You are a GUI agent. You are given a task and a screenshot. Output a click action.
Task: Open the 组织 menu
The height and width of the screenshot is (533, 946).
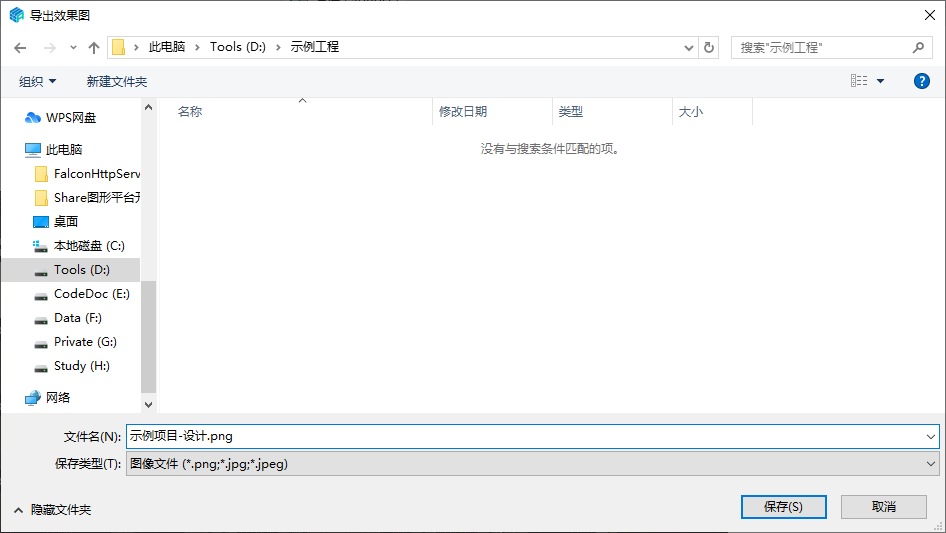tap(38, 81)
